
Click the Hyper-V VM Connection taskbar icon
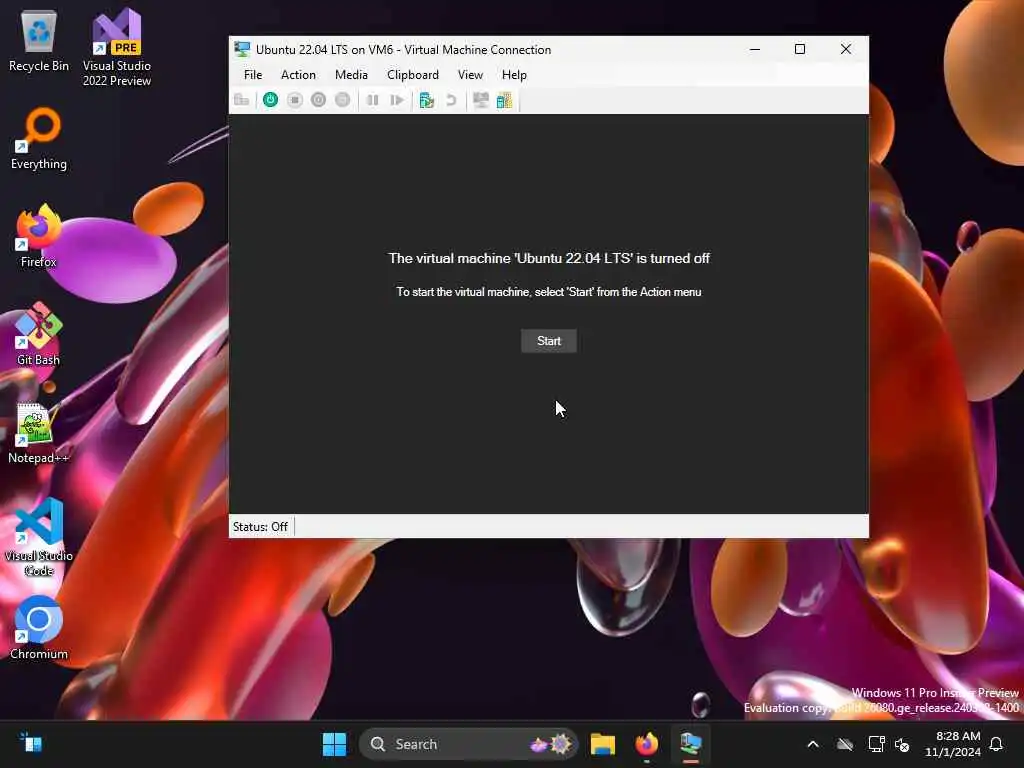coord(690,744)
